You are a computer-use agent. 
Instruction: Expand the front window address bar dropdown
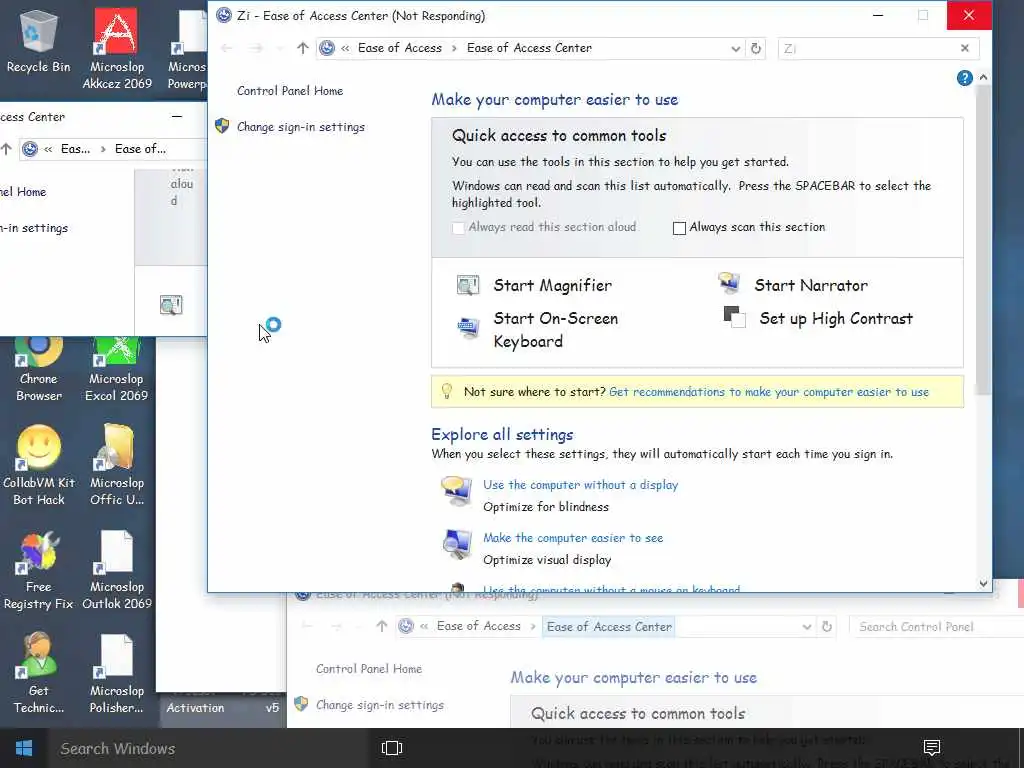click(735, 48)
